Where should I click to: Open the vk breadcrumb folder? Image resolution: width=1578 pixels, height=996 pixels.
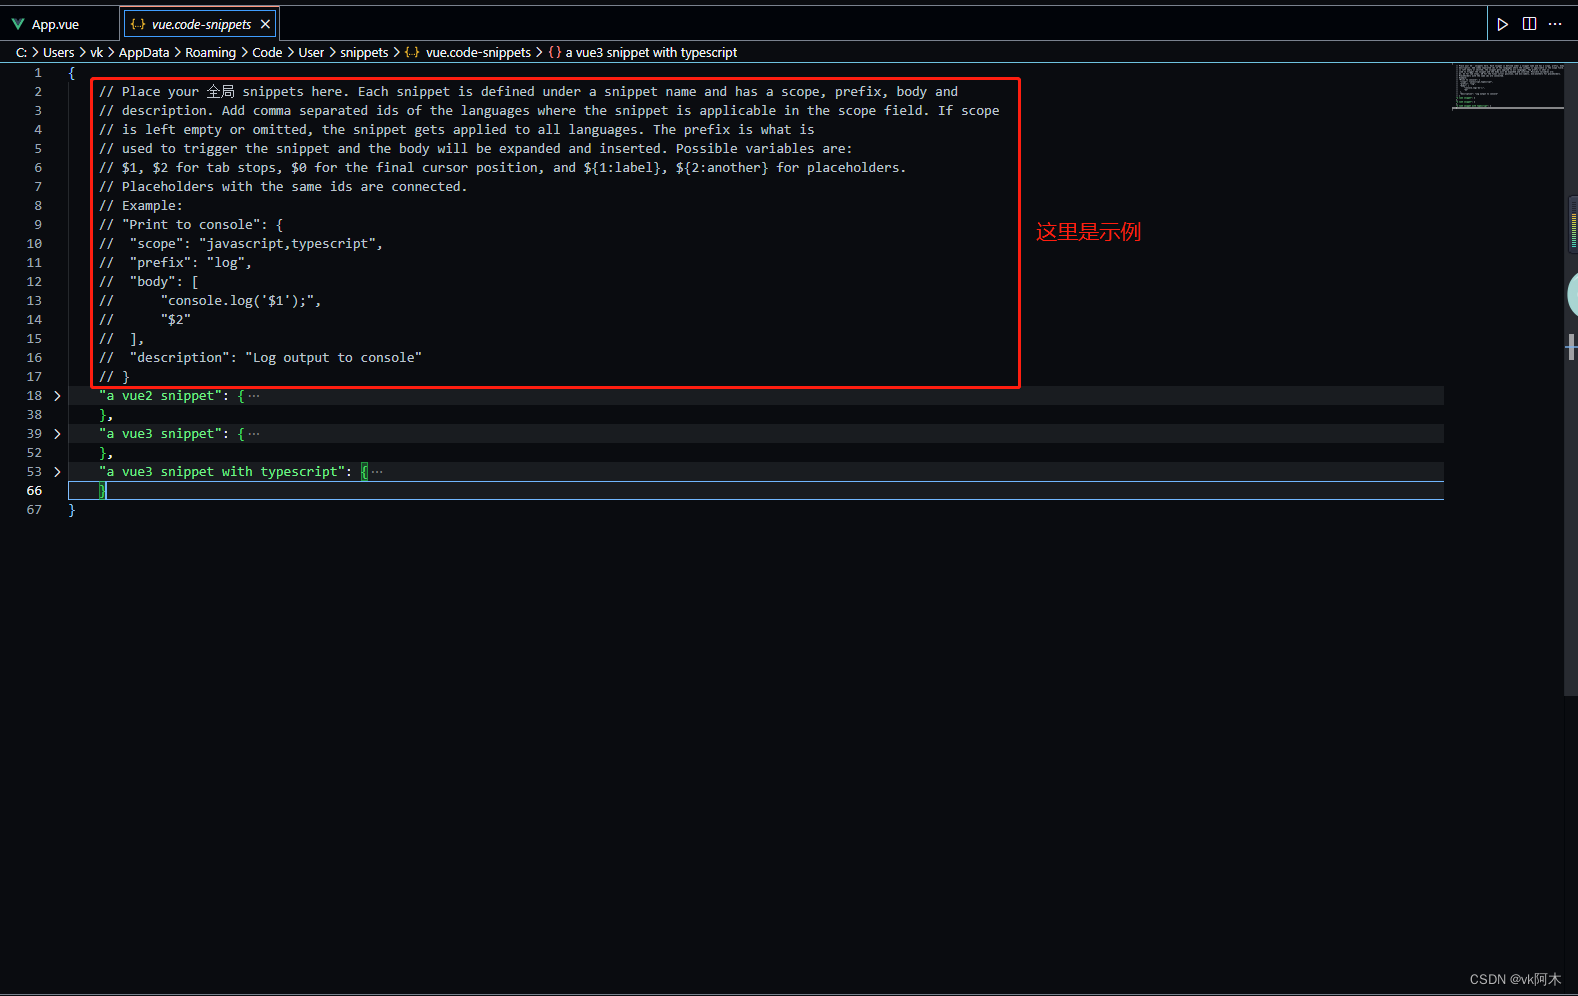tap(96, 52)
